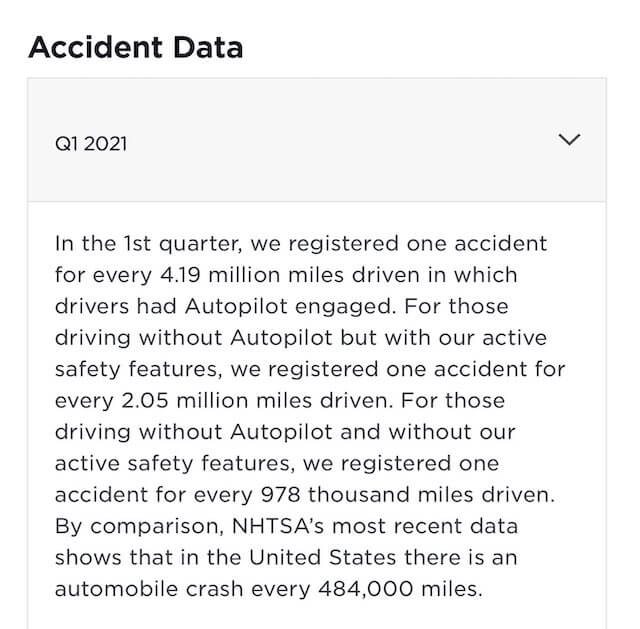640x629 pixels.
Task: Click the Accident Data heading
Action: (x=135, y=46)
